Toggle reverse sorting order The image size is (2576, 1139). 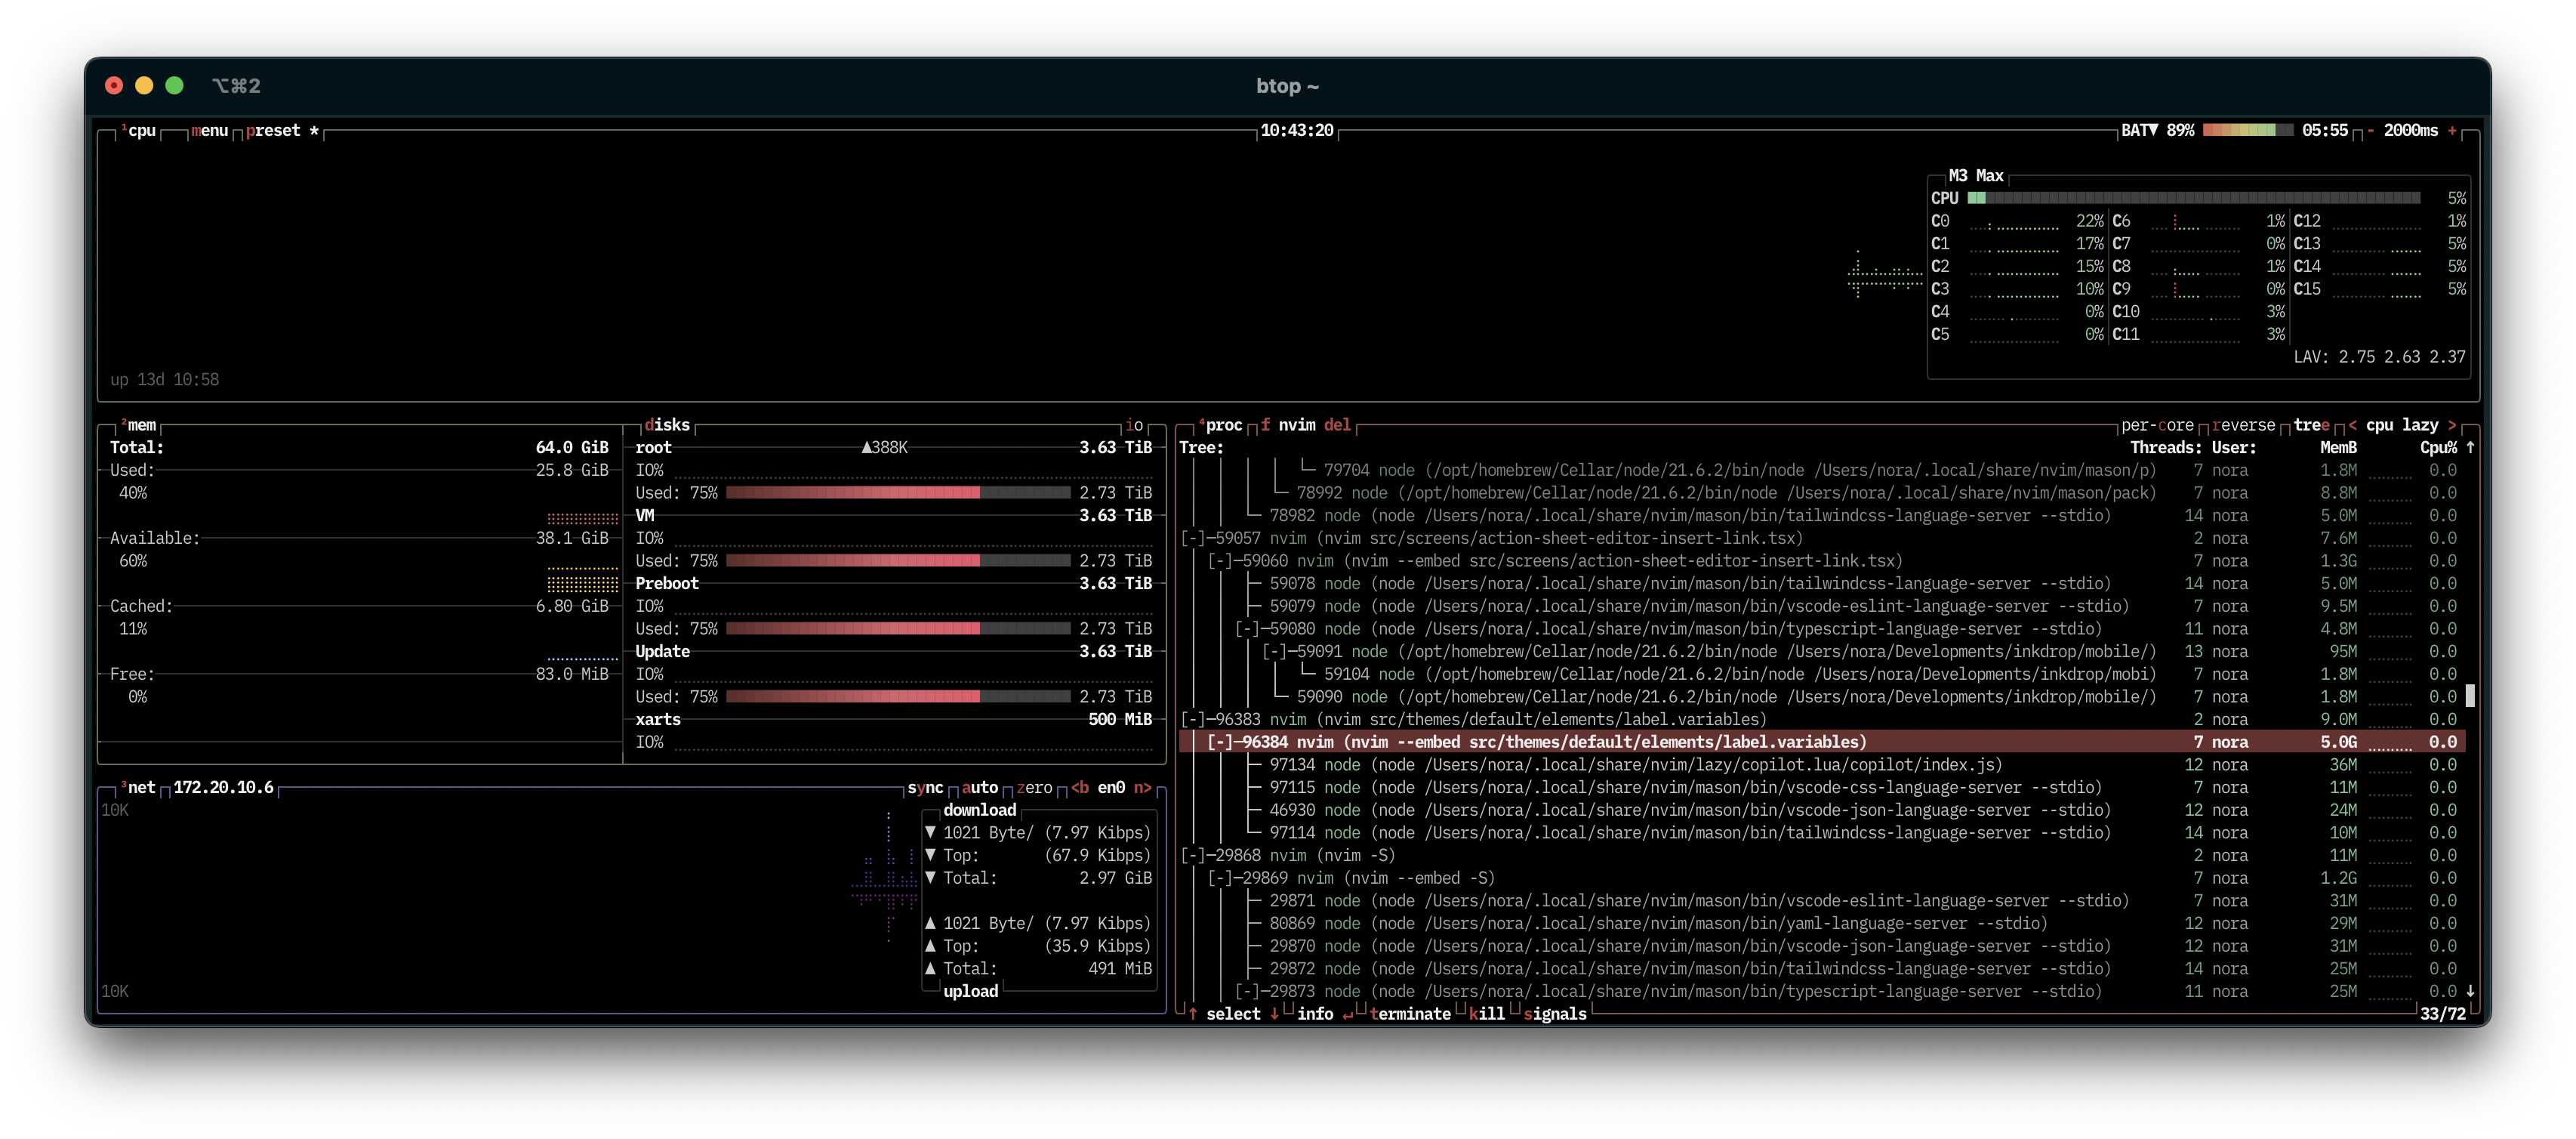[2243, 425]
